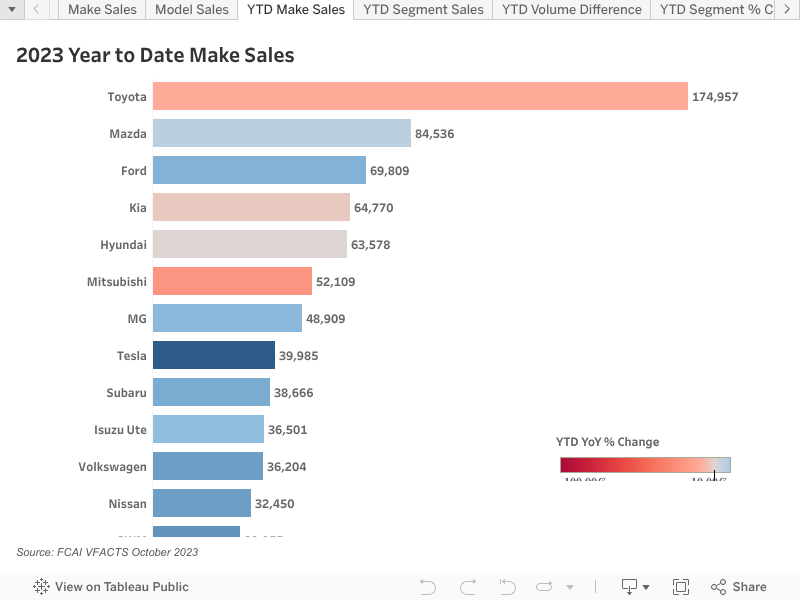Click the 84,536 value label
The height and width of the screenshot is (600, 800).
[x=434, y=134]
